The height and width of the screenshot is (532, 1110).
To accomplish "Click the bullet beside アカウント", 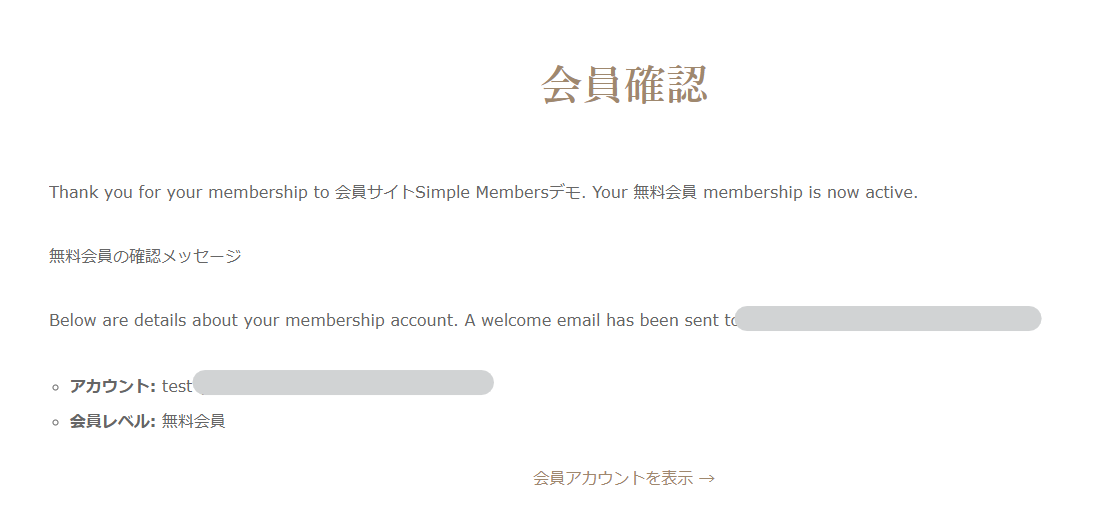I will click(56, 387).
